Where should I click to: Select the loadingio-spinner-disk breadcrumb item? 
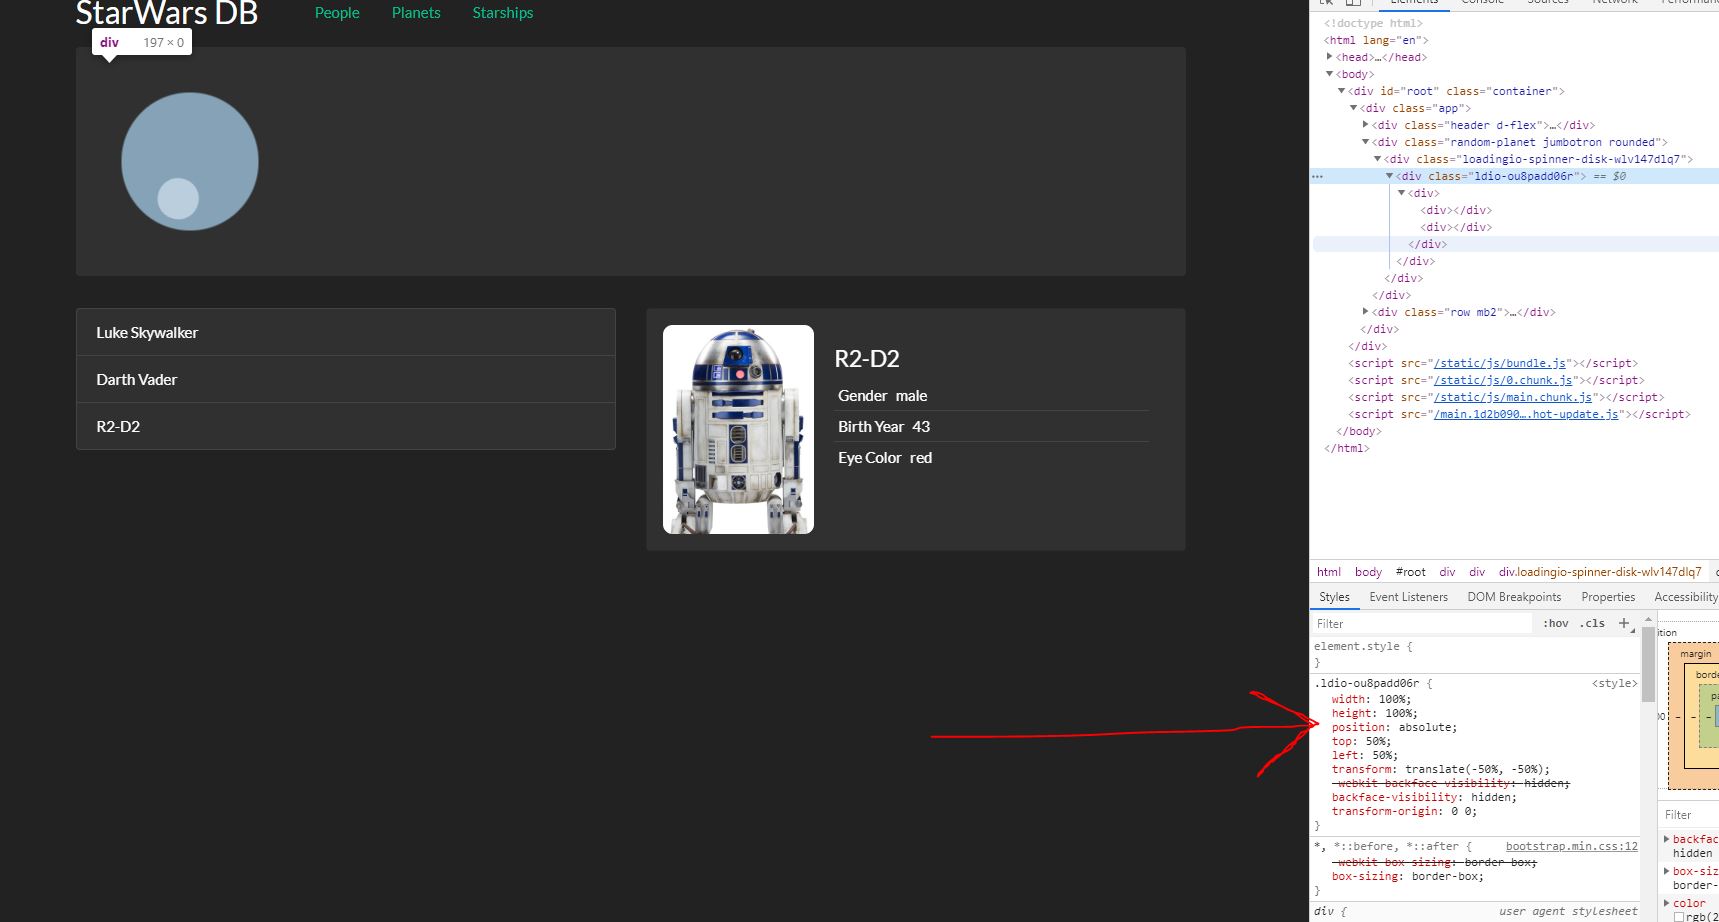click(1600, 572)
